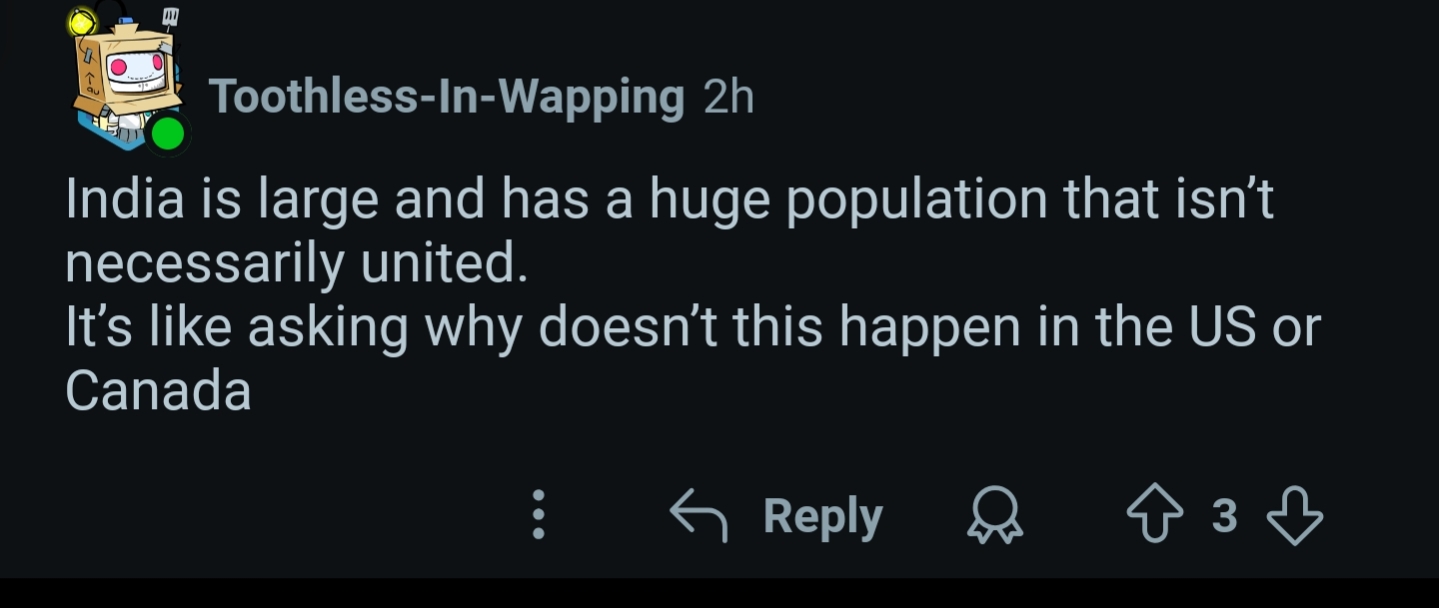Visit the Toothless-In-Wapping user profile
Image resolution: width=1439 pixels, height=608 pixels.
(446, 97)
